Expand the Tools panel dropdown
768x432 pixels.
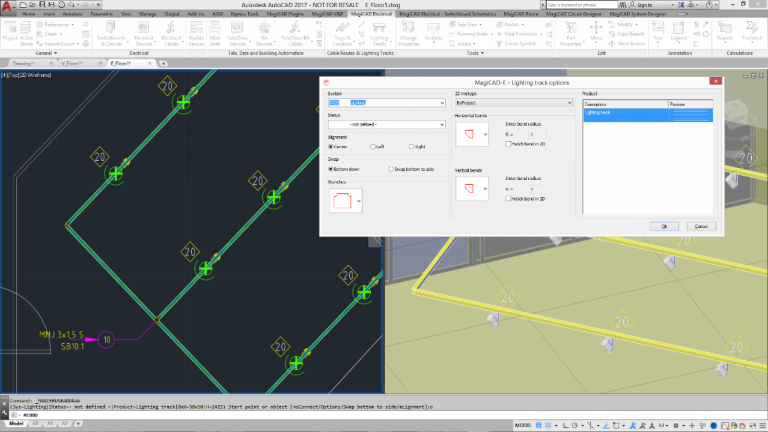475,53
